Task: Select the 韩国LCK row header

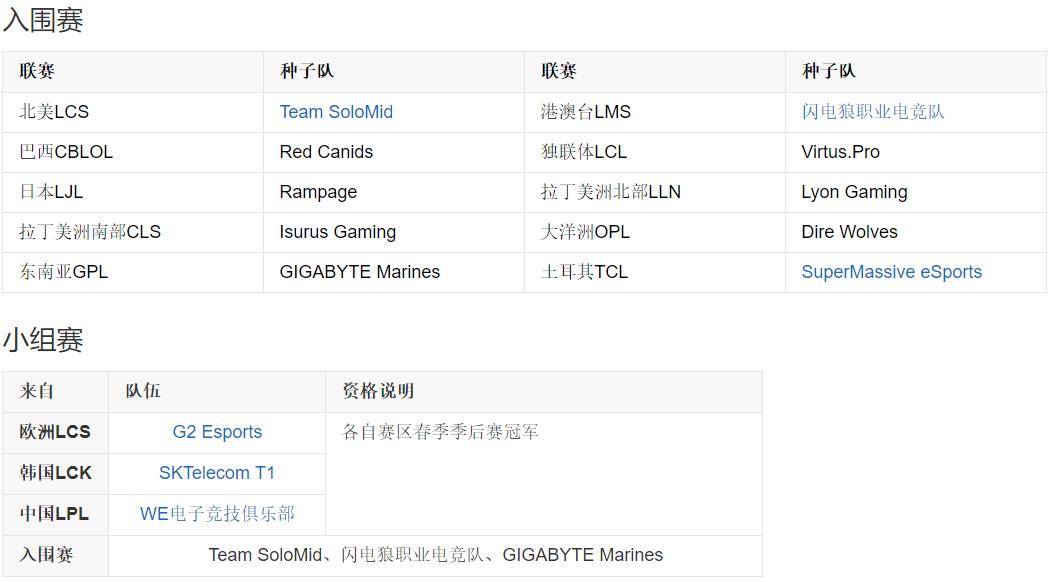Action: click(x=55, y=473)
